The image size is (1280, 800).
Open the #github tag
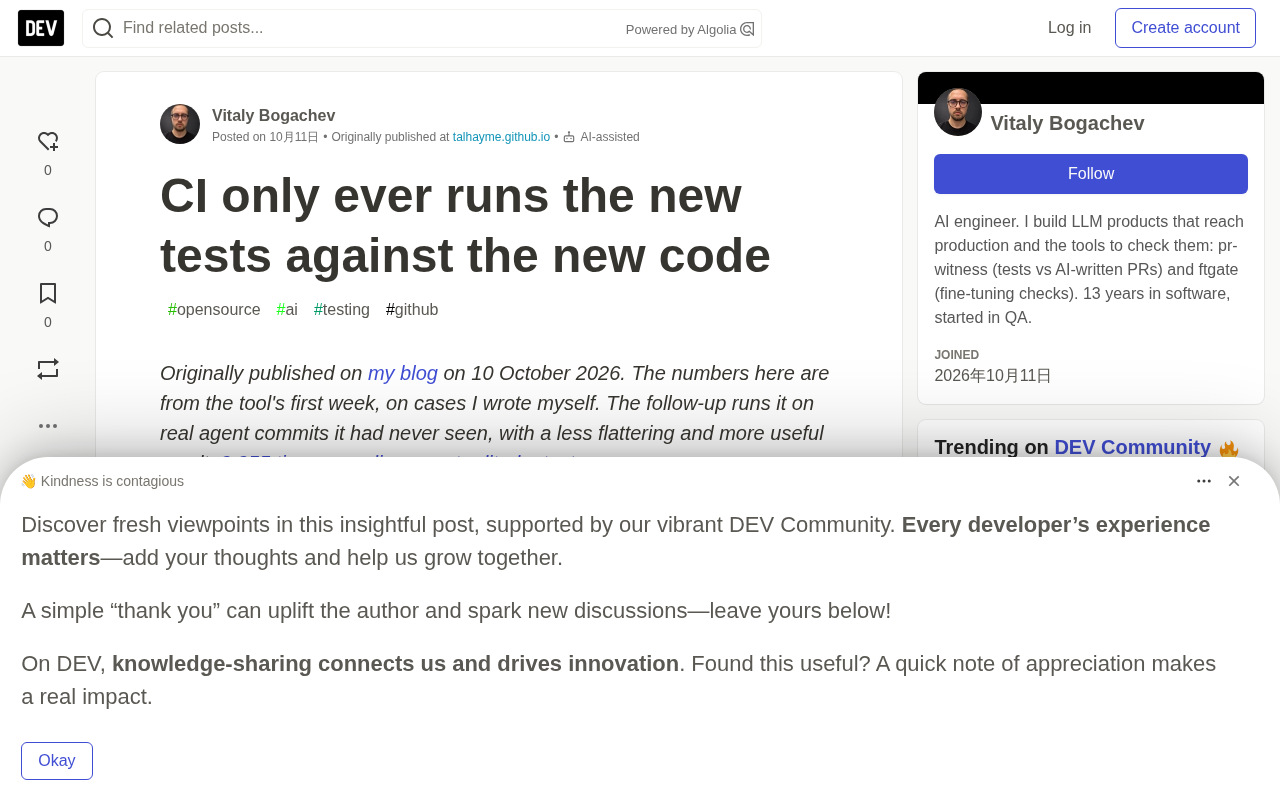tap(412, 310)
